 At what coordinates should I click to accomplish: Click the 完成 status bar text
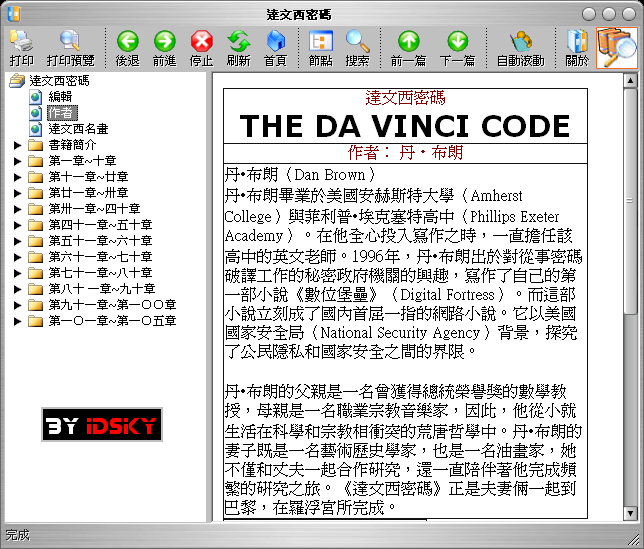[x=18, y=535]
